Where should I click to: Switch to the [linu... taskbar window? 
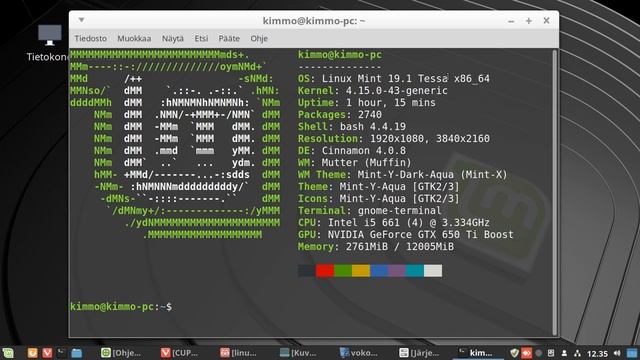pyautogui.click(x=239, y=353)
